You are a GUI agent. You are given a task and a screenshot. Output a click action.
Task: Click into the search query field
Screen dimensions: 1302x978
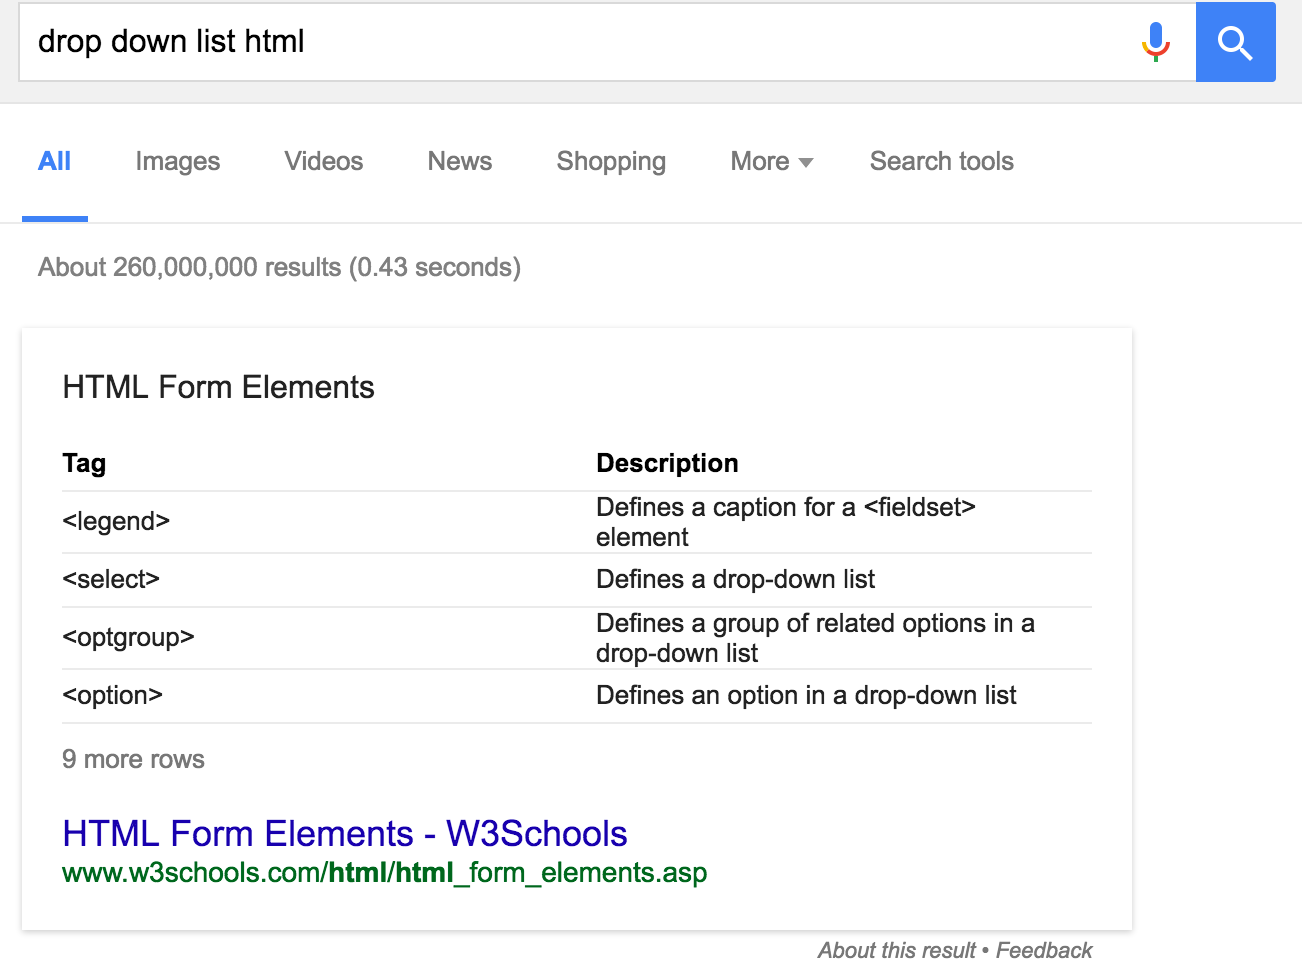pyautogui.click(x=580, y=42)
